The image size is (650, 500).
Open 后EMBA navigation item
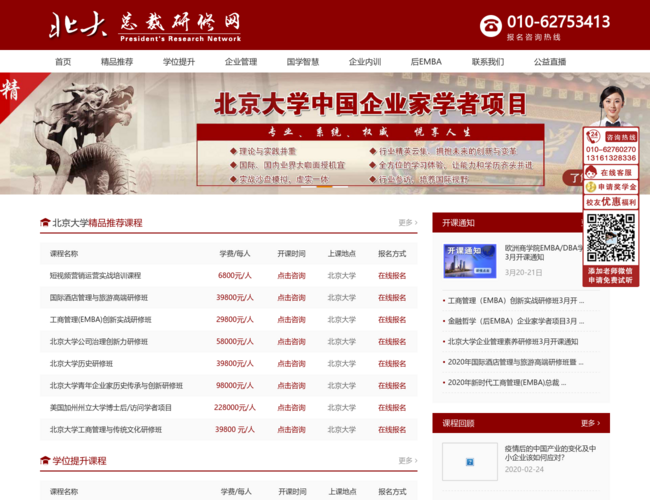pos(426,62)
